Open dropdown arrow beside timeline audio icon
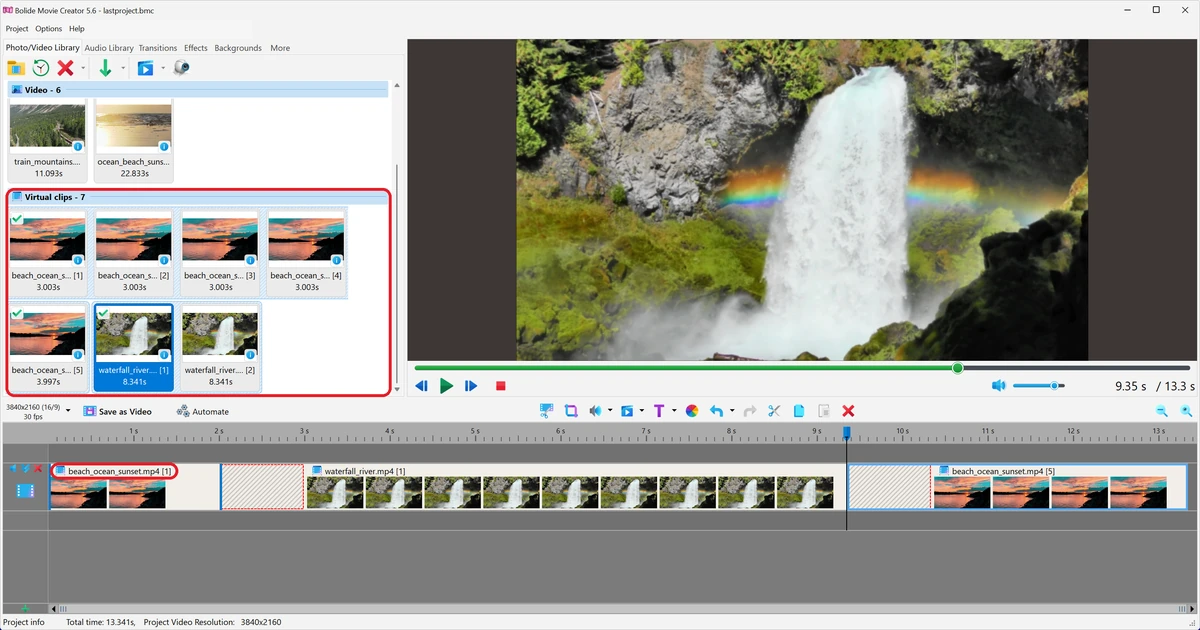Image resolution: width=1200 pixels, height=630 pixels. [610, 411]
